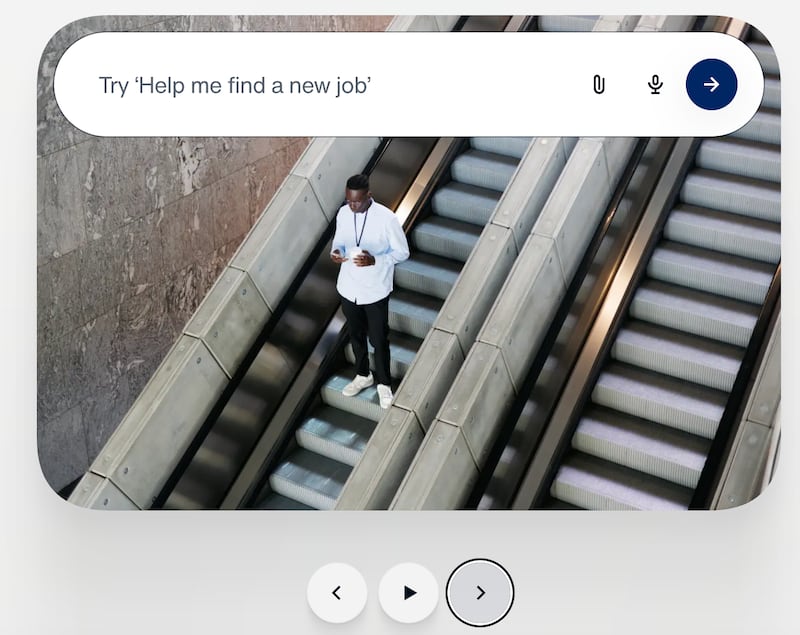Click the paperclip attach file icon
Viewport: 800px width, 635px height.
pos(599,85)
